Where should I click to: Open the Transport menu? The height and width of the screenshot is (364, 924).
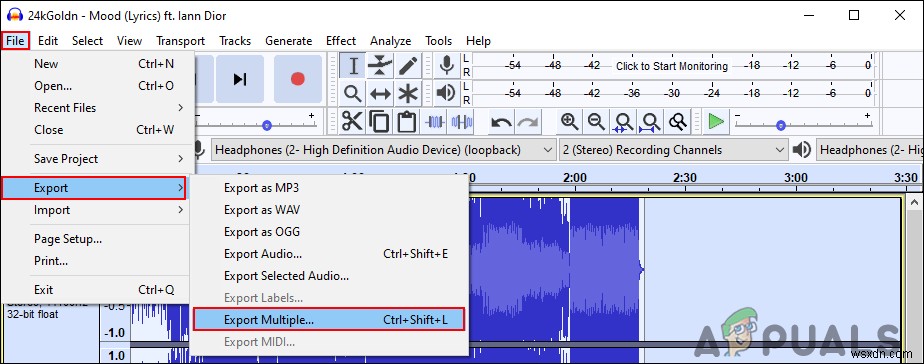(180, 41)
